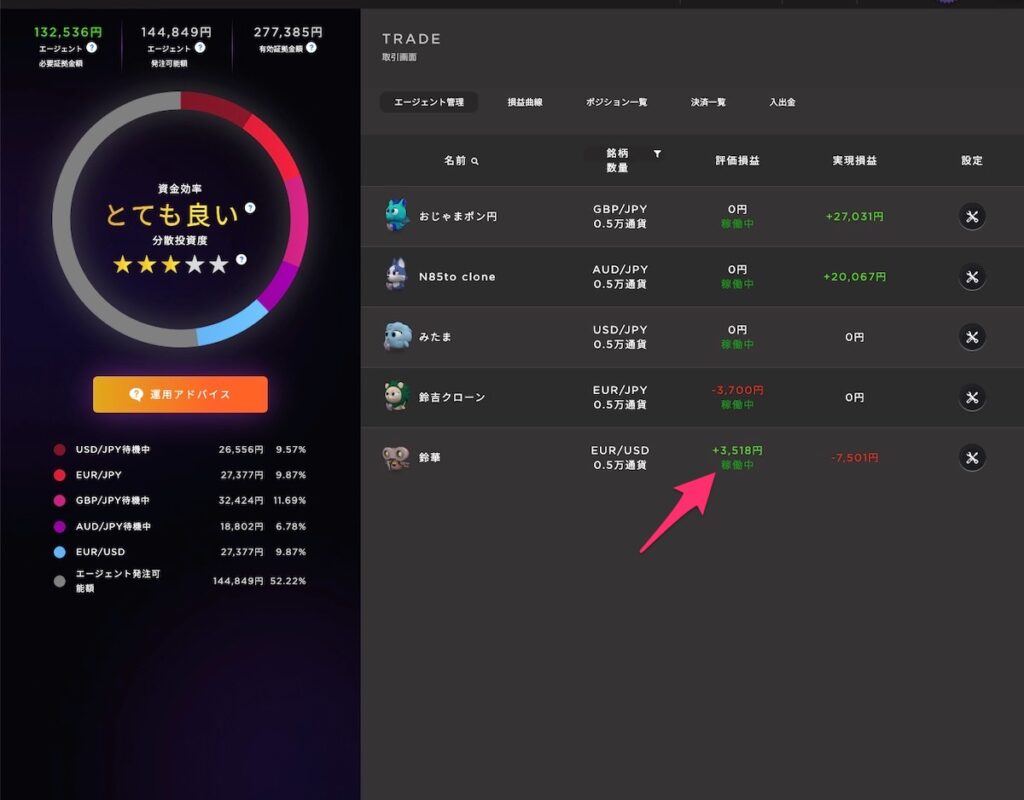The height and width of the screenshot is (800, 1024).
Task: Click the 運用アドバイス orange button
Action: (x=180, y=394)
